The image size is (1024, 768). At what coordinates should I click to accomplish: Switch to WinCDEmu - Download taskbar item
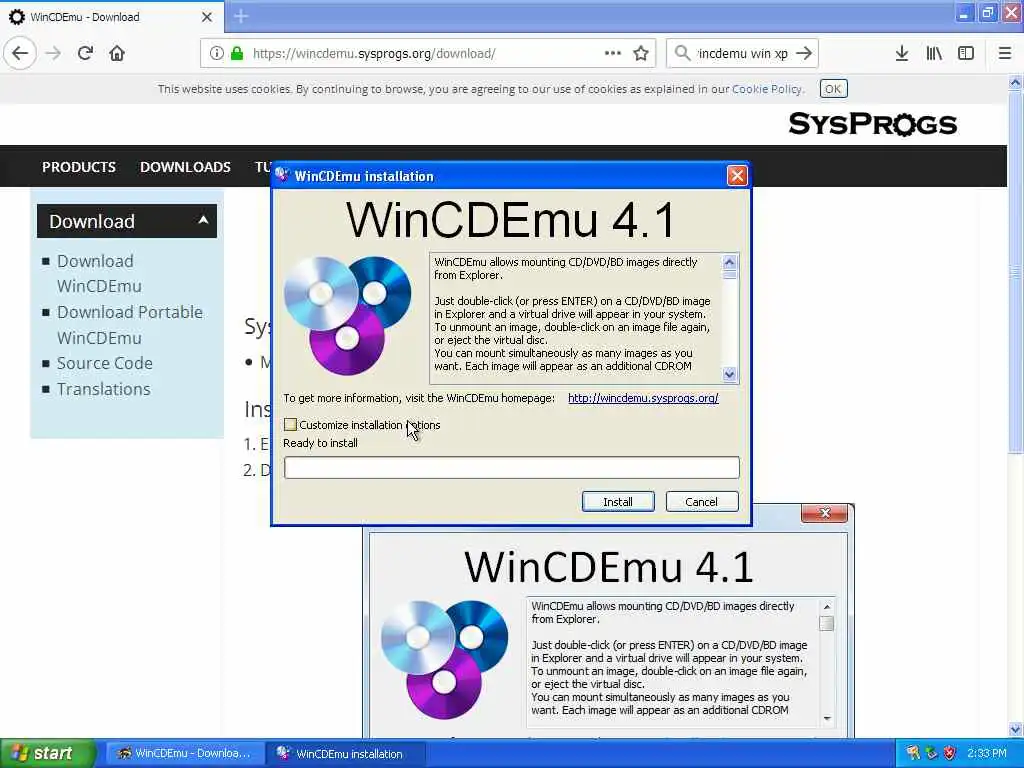pyautogui.click(x=185, y=754)
